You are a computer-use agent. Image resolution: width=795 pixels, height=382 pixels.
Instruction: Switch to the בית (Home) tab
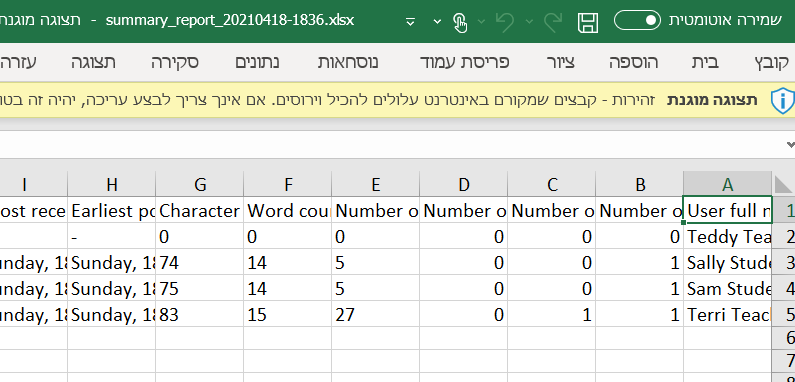[705, 62]
